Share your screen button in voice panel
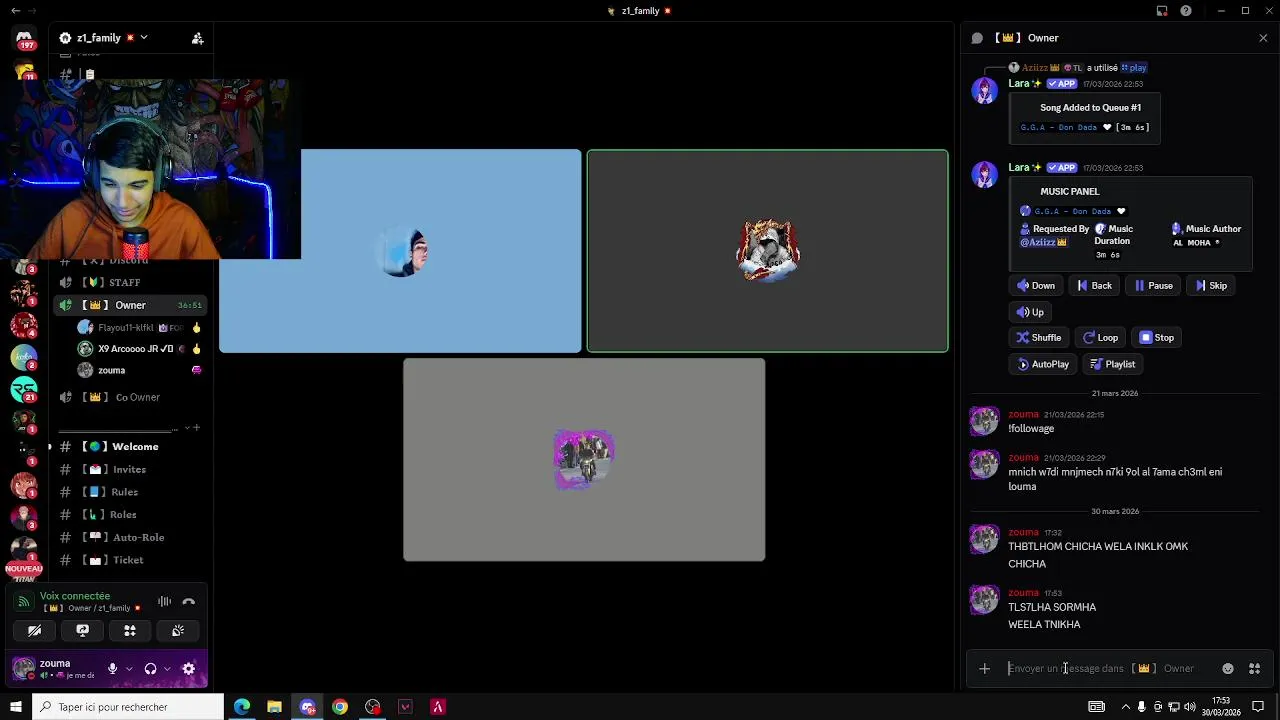This screenshot has width=1280, height=720. click(82, 631)
